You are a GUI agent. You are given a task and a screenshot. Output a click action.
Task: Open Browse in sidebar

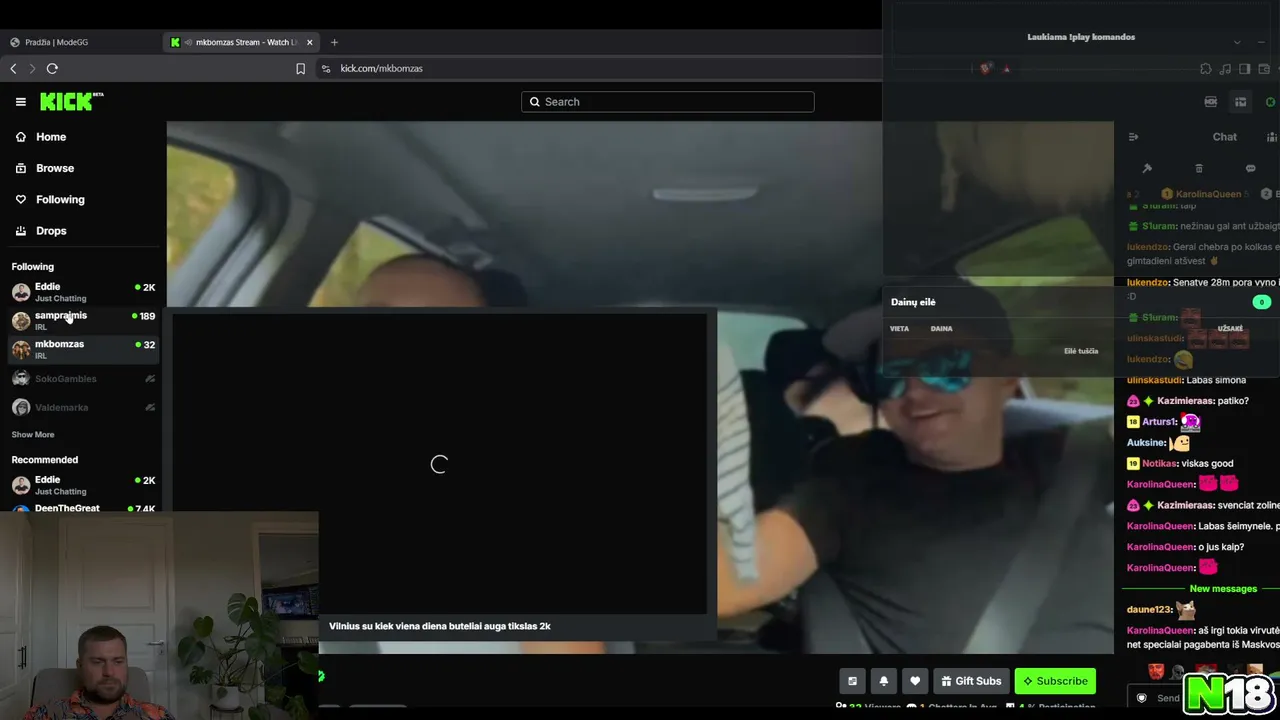point(55,168)
